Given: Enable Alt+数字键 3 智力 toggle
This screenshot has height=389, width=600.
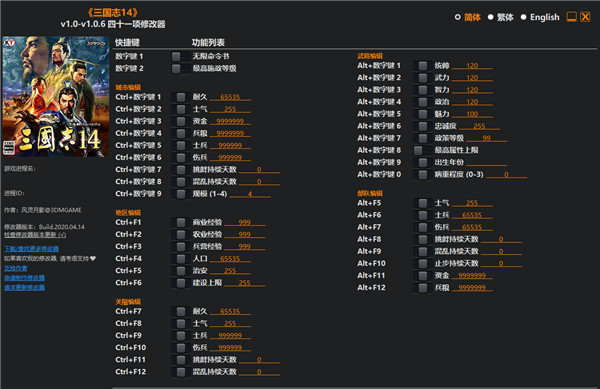Looking at the screenshot, I should pos(422,90).
